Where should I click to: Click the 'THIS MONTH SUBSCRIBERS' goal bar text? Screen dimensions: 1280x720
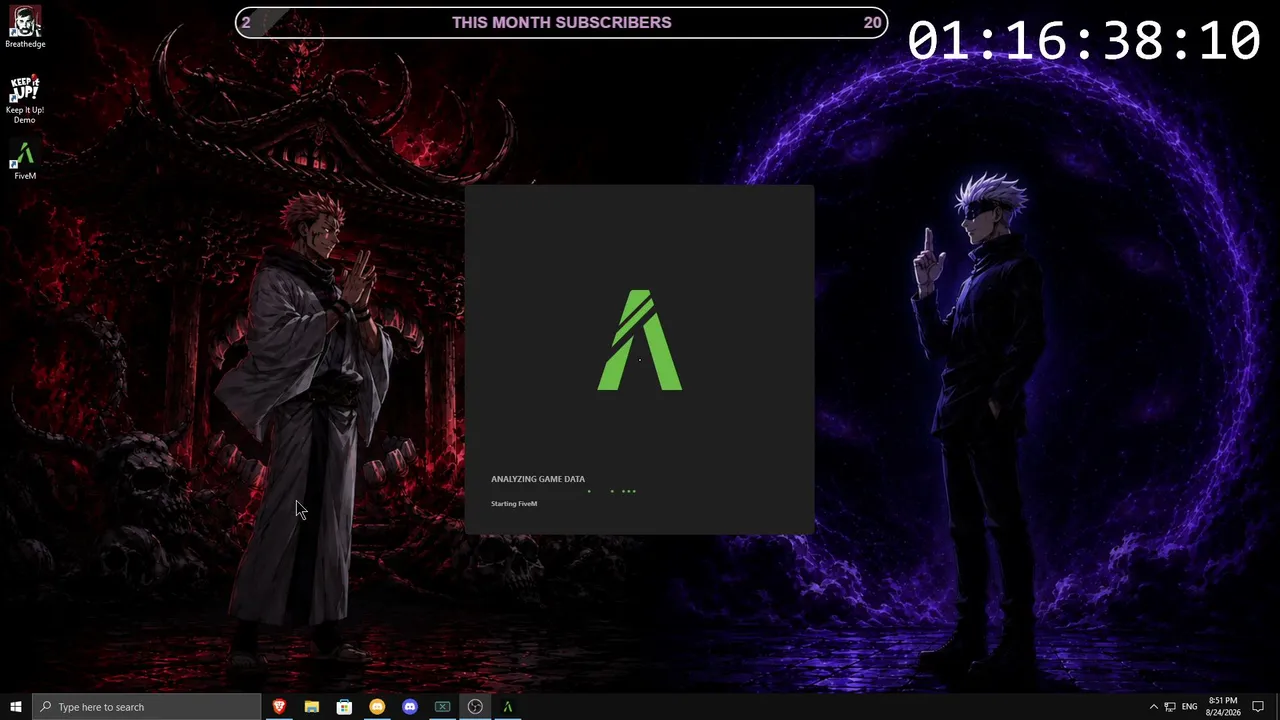pyautogui.click(x=562, y=22)
